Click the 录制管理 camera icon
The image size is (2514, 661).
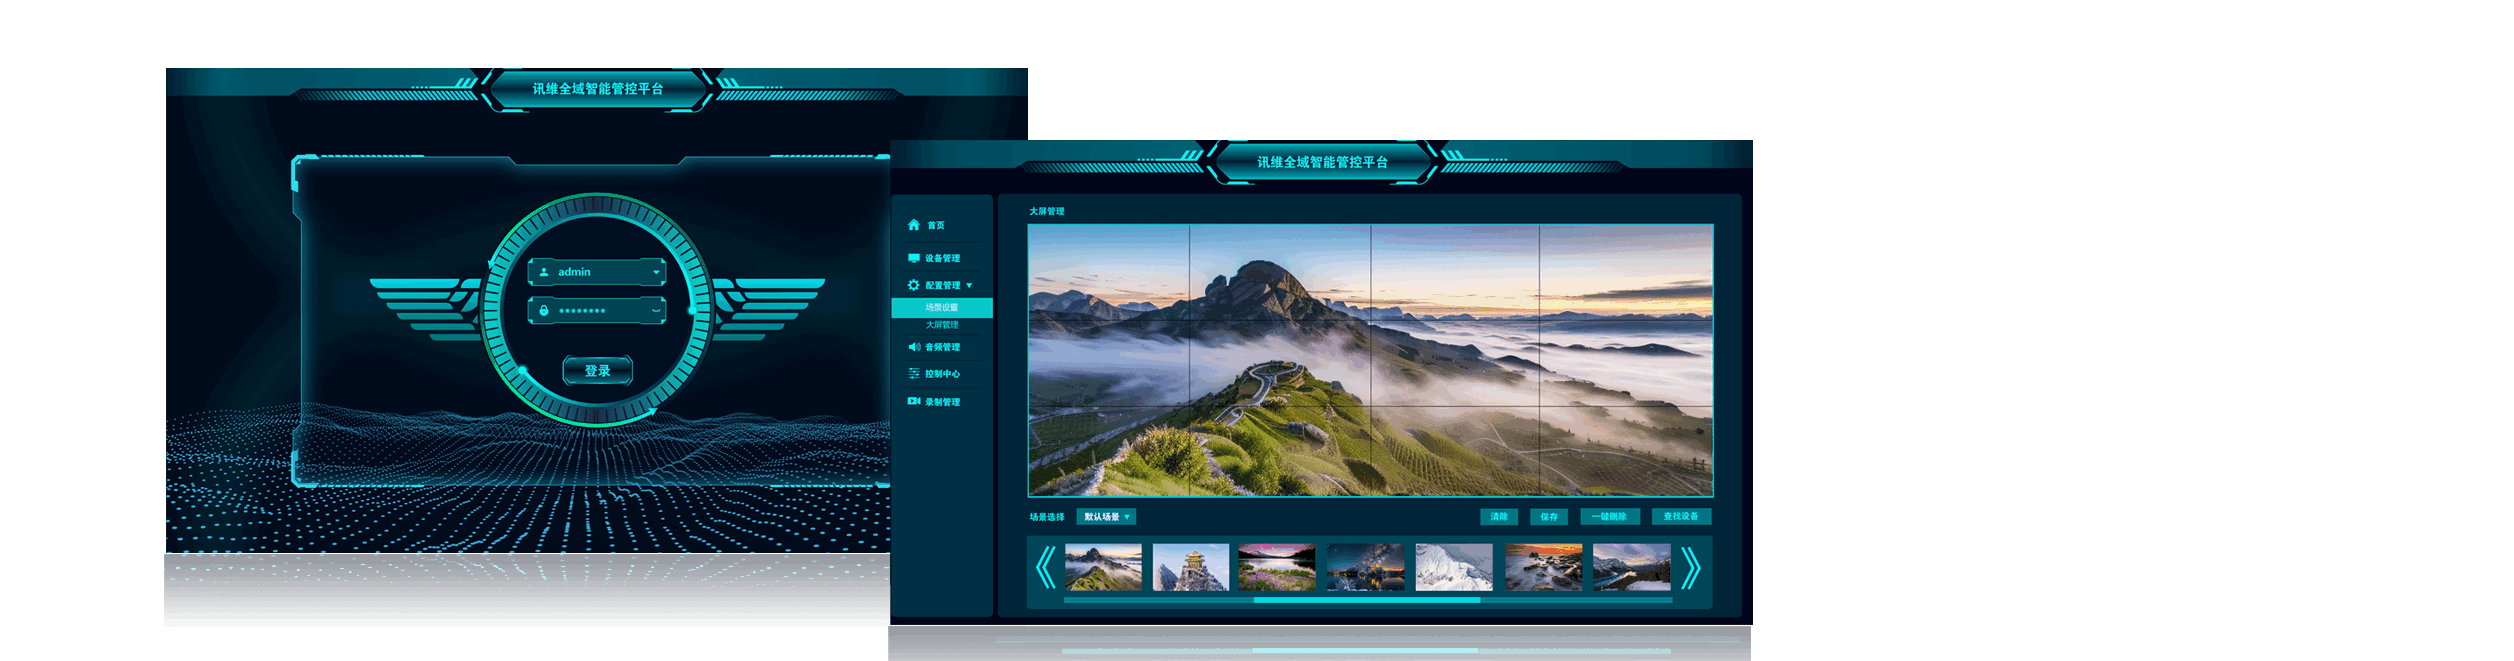[913, 401]
